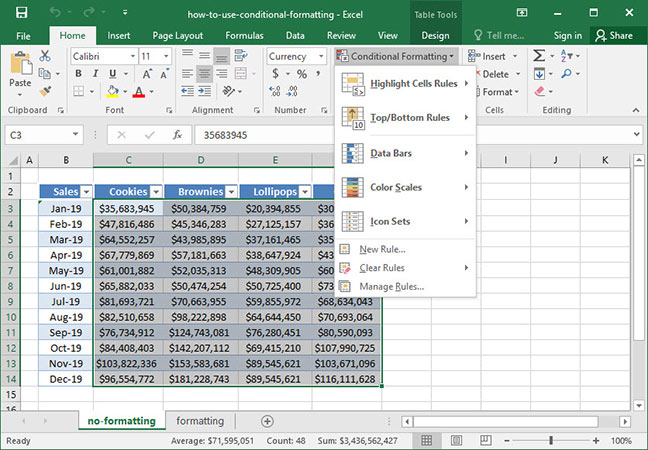Open the Sales column filter dropdown
The width and height of the screenshot is (648, 450).
coord(86,192)
